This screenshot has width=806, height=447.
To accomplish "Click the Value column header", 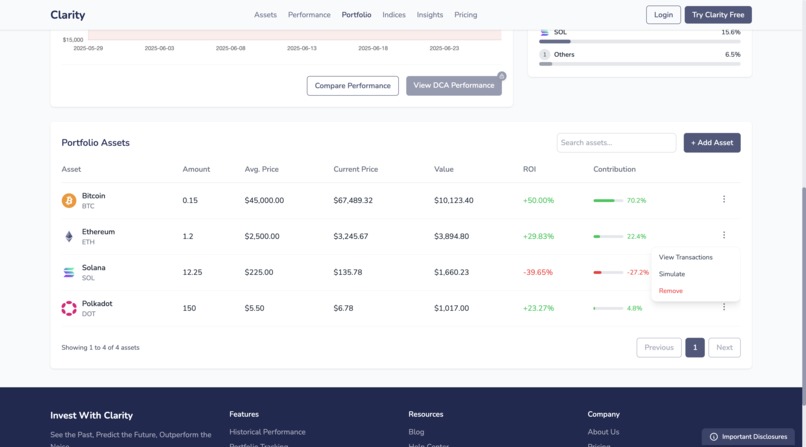I will [444, 169].
